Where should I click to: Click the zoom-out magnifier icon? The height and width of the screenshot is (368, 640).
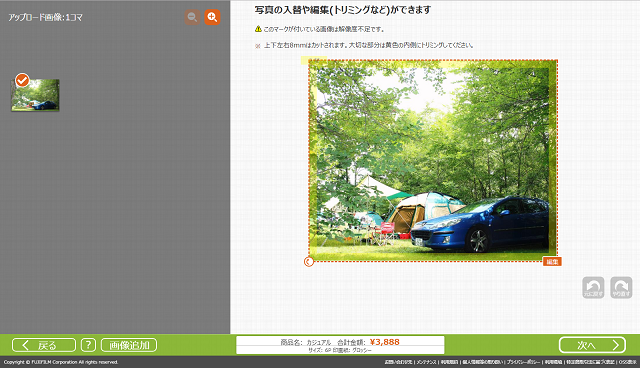point(192,17)
